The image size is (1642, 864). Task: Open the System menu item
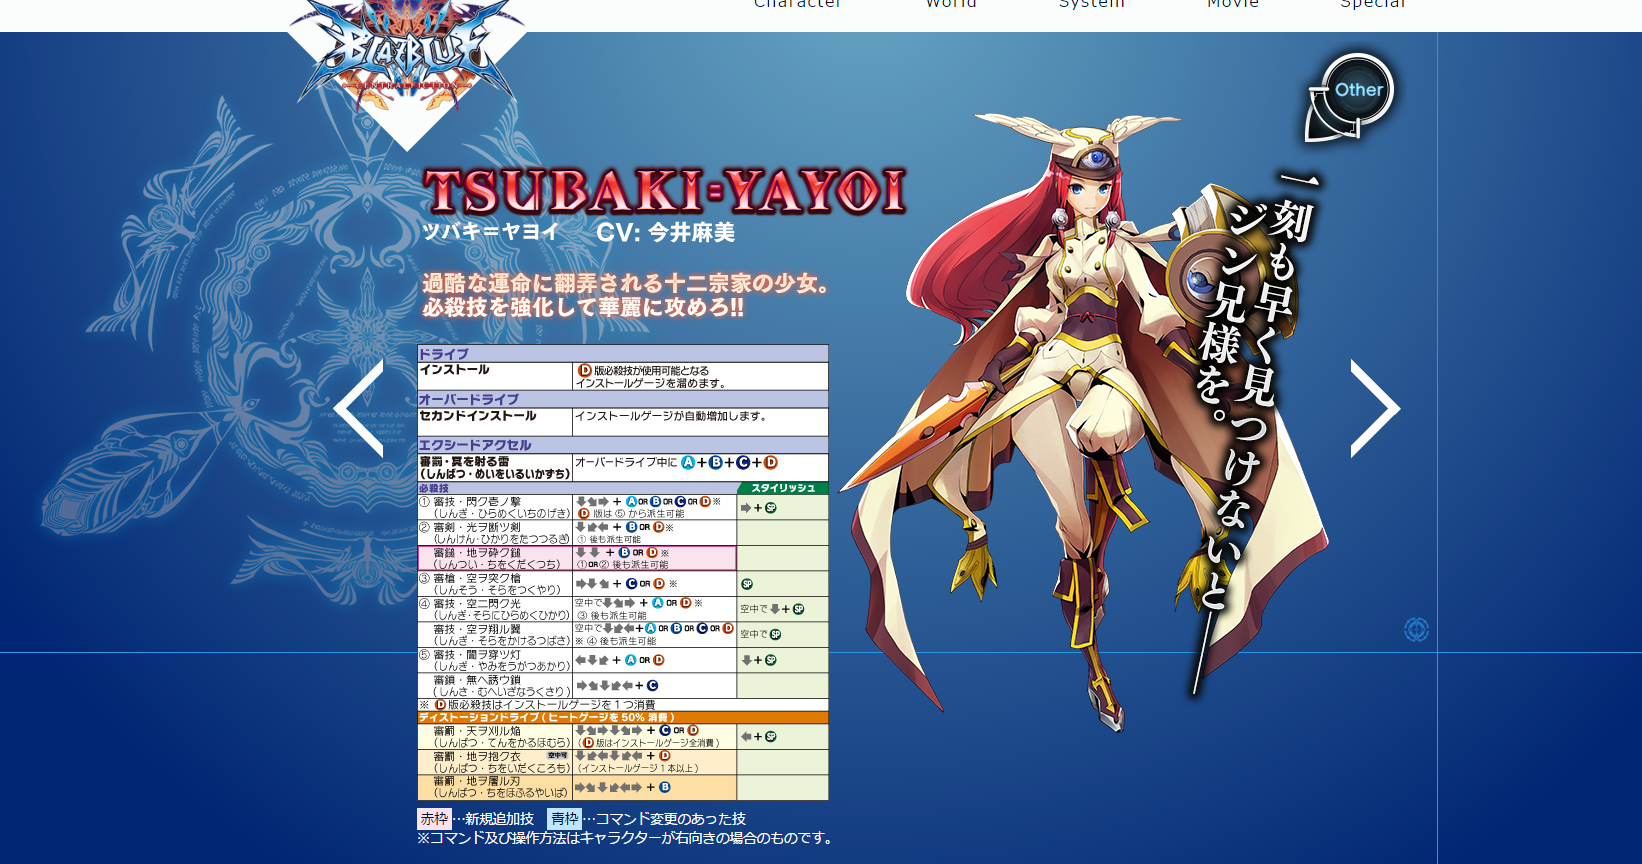(x=1092, y=4)
